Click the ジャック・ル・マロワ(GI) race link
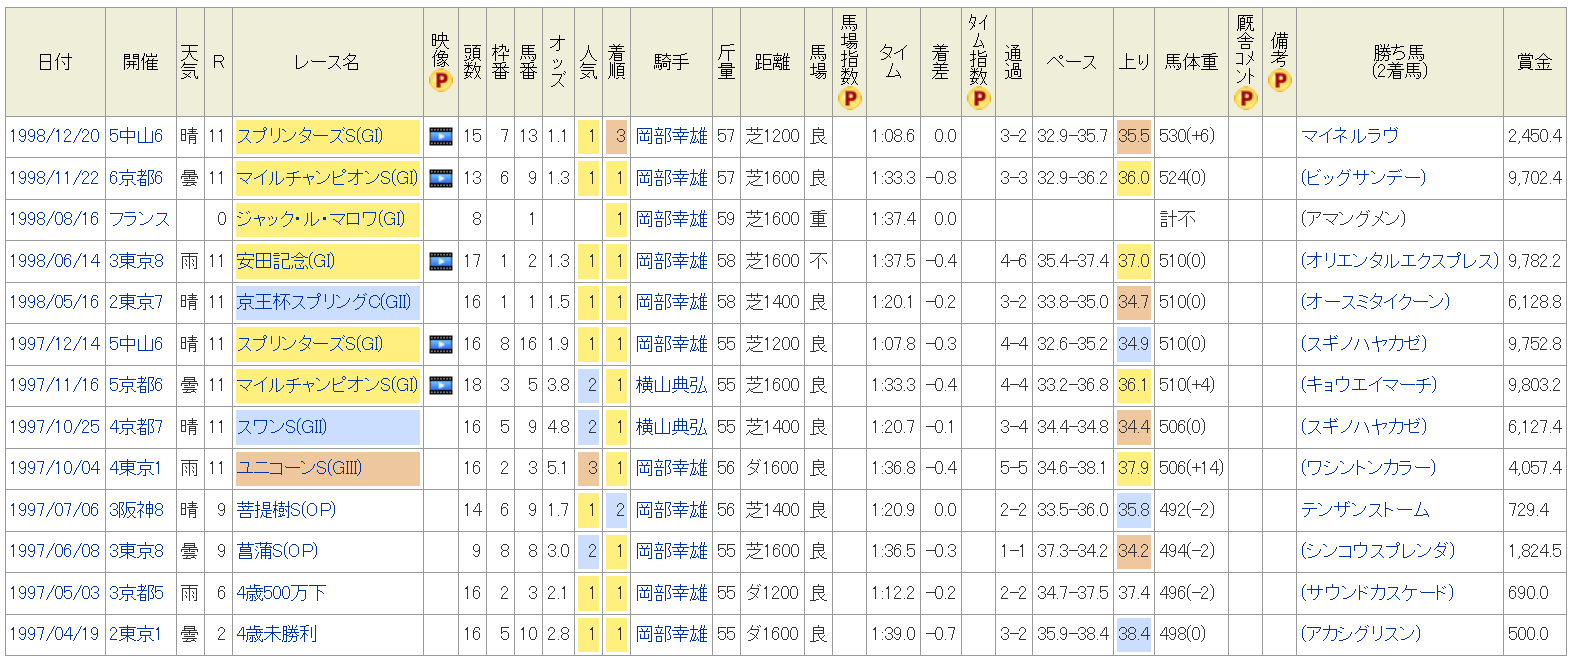Screen dimensions: 1570x660 [320, 219]
